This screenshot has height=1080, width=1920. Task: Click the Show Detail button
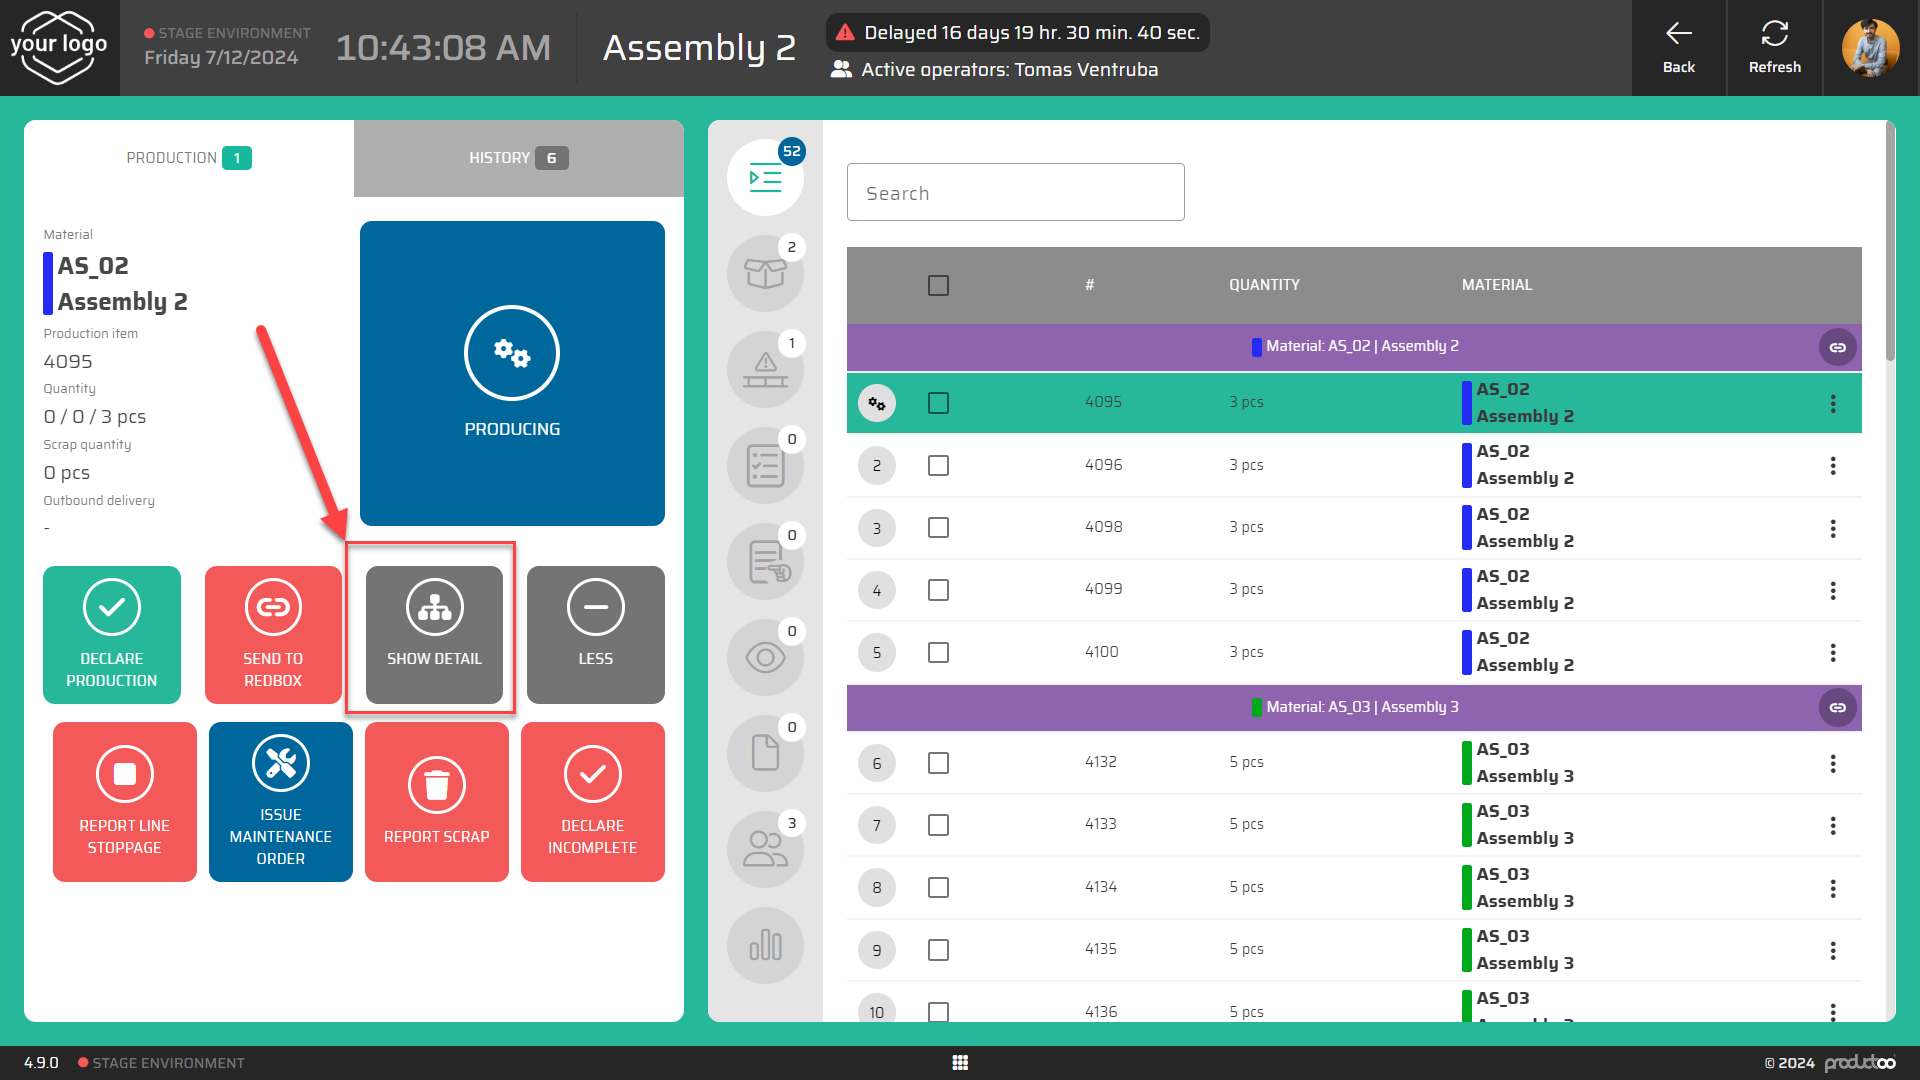point(434,634)
